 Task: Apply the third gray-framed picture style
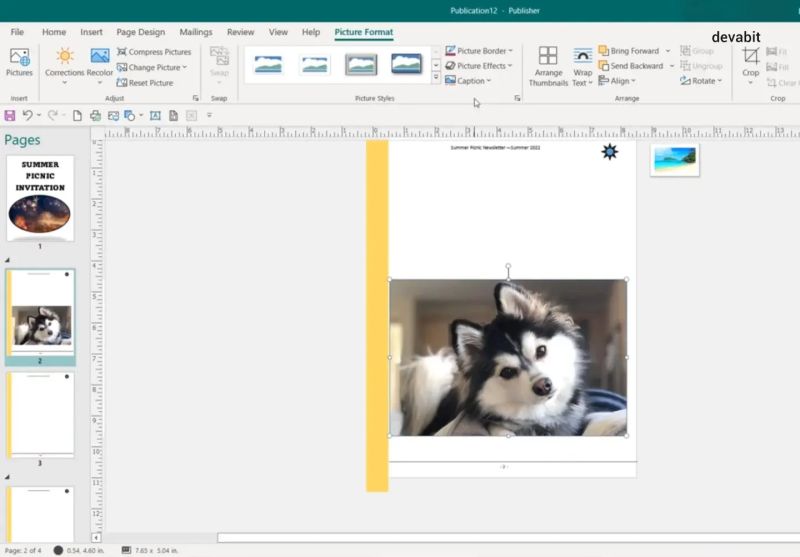click(361, 65)
